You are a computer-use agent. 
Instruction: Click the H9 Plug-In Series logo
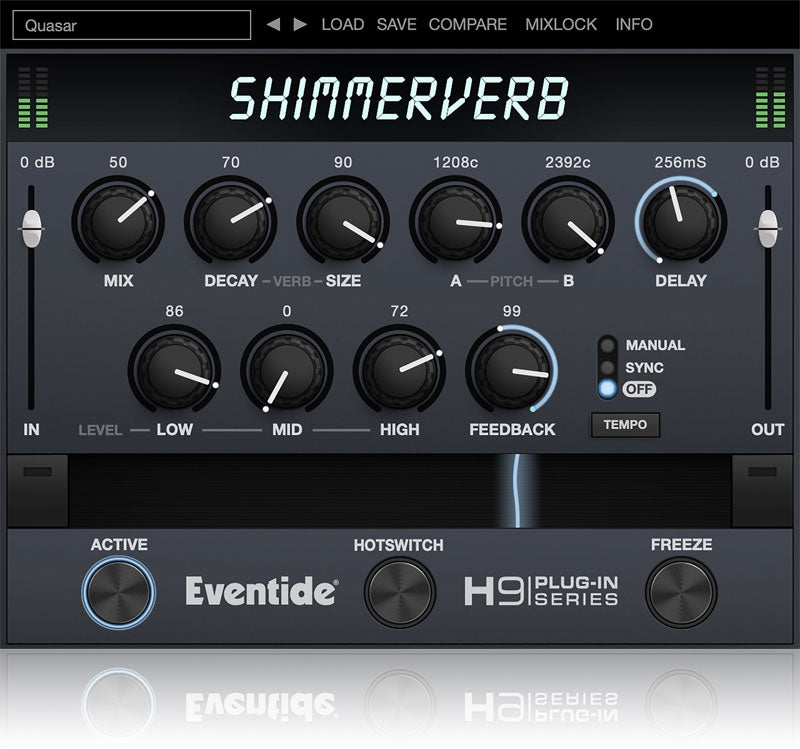point(541,591)
